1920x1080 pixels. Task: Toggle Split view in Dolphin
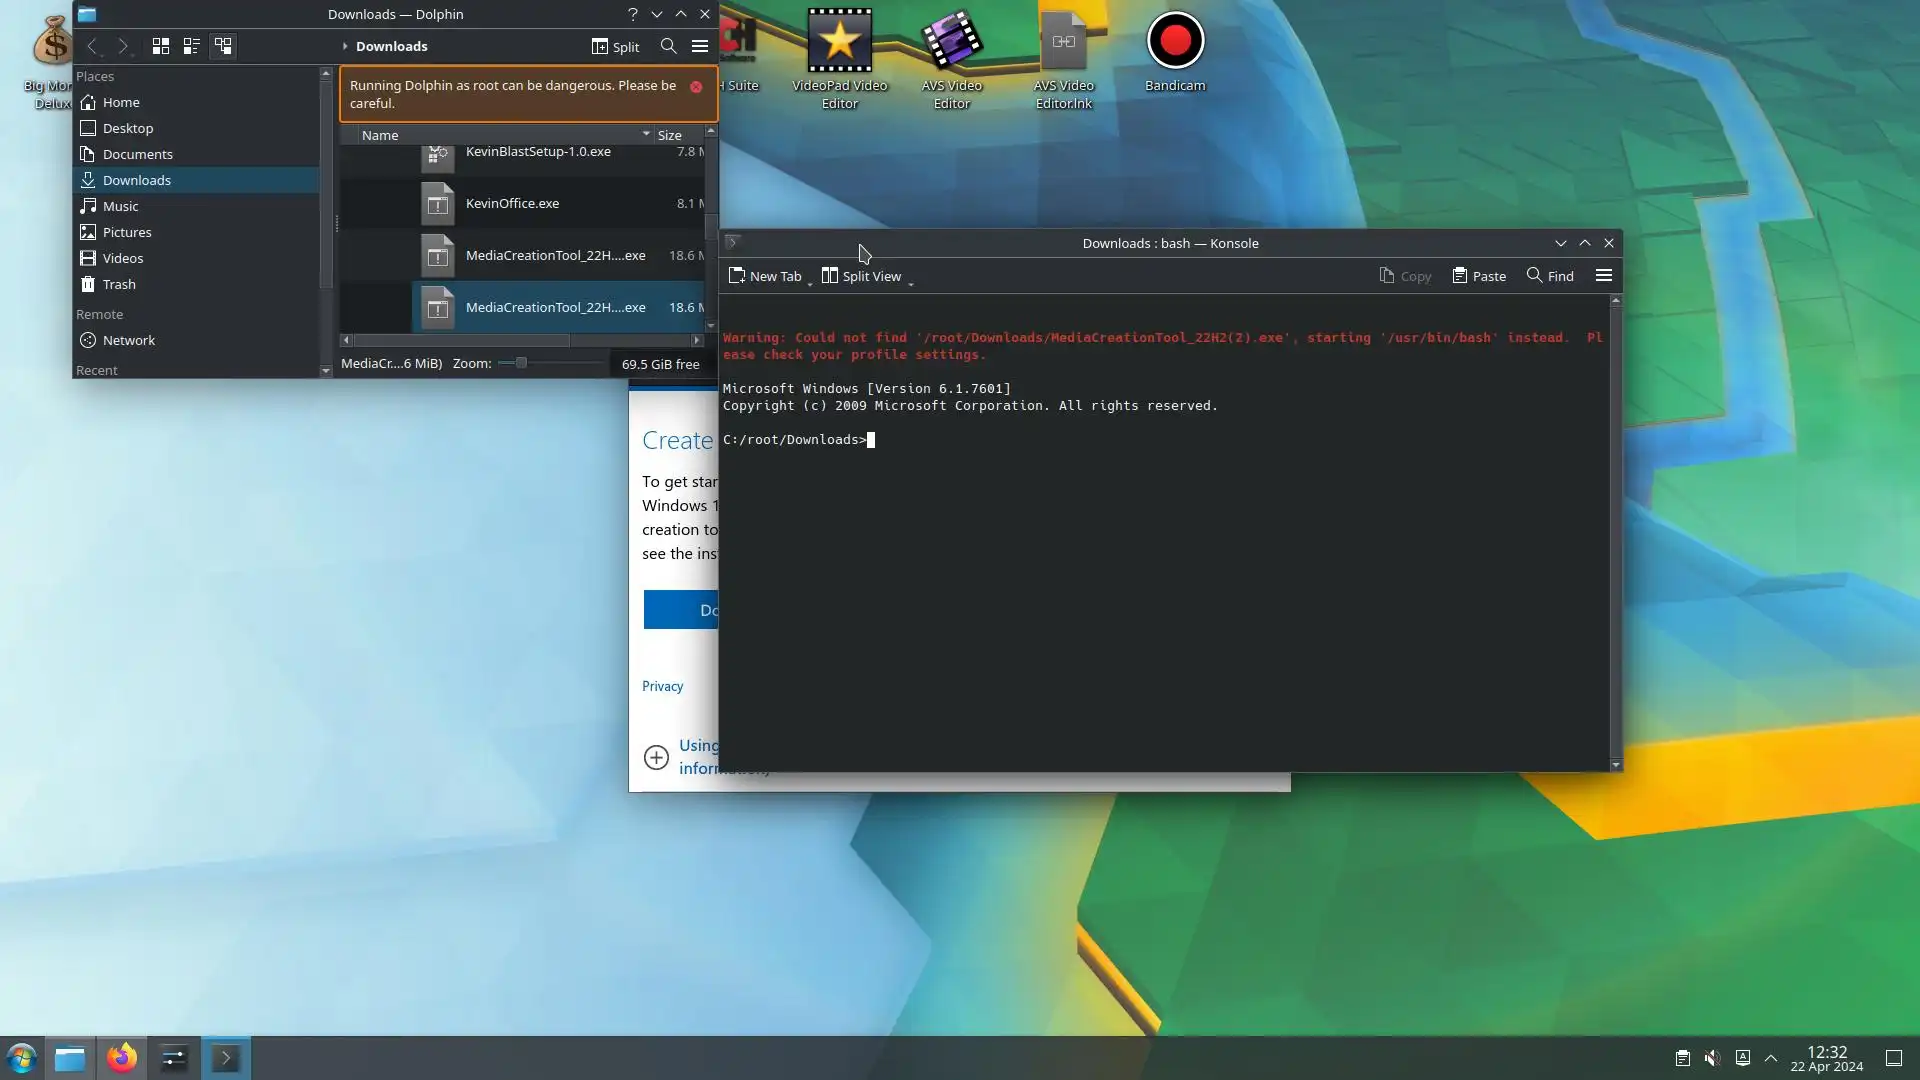click(x=615, y=46)
